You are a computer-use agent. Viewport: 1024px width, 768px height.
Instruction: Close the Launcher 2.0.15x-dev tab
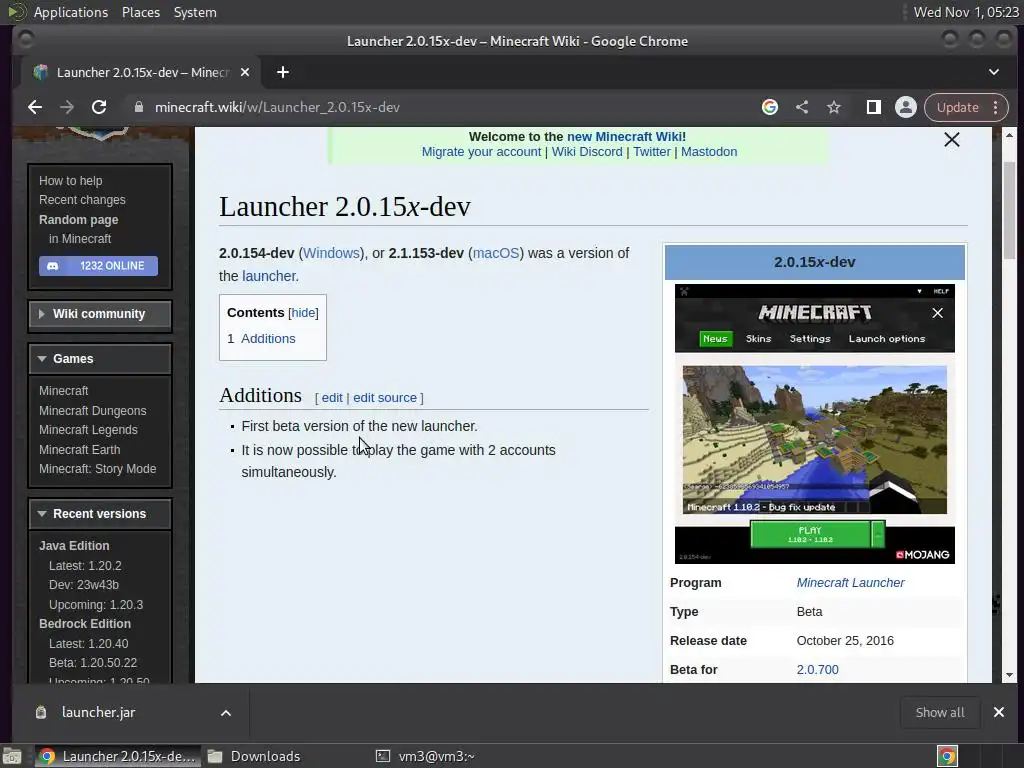click(x=245, y=72)
